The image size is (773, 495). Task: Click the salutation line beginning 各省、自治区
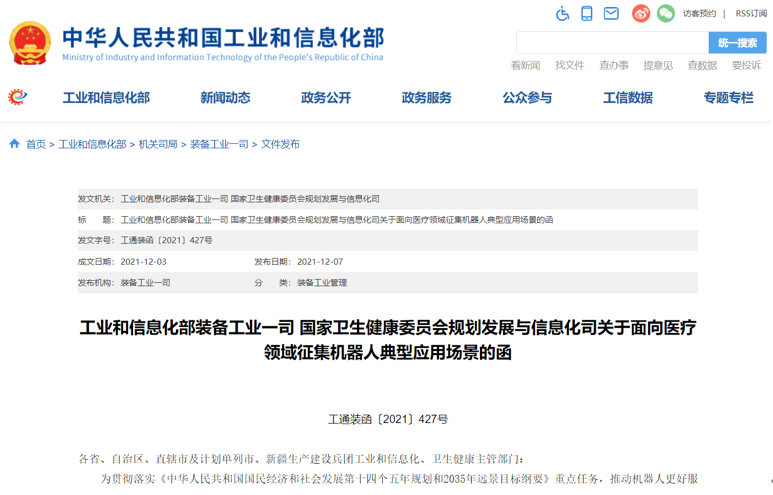pos(301,459)
